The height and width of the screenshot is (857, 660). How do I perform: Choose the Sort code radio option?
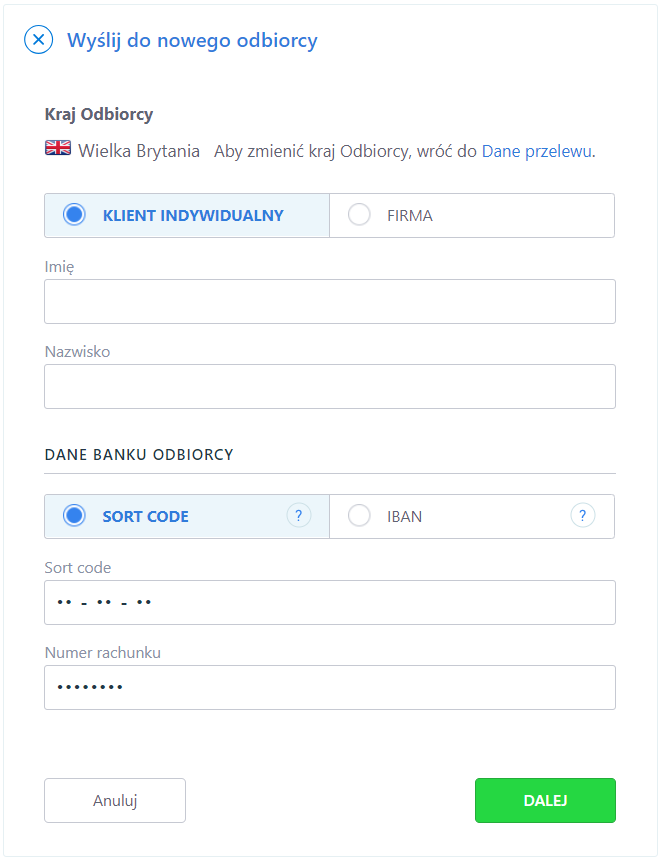tap(74, 515)
